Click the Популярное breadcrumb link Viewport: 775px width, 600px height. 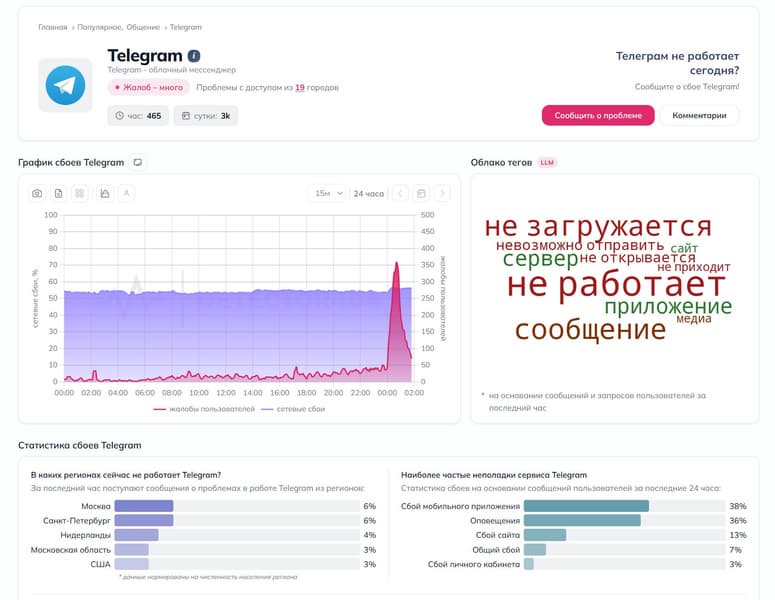(x=100, y=27)
